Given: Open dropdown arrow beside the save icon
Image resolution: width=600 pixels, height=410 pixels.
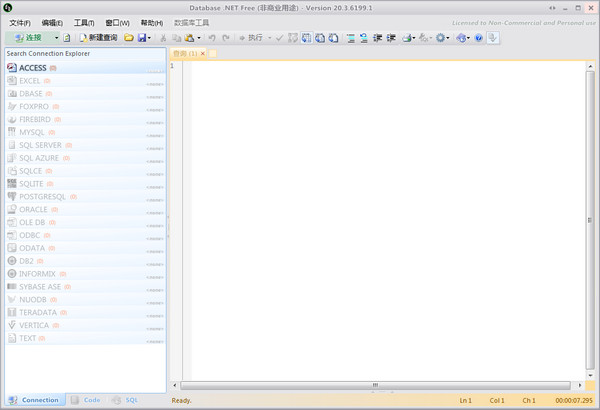Looking at the screenshot, I should (x=152, y=37).
